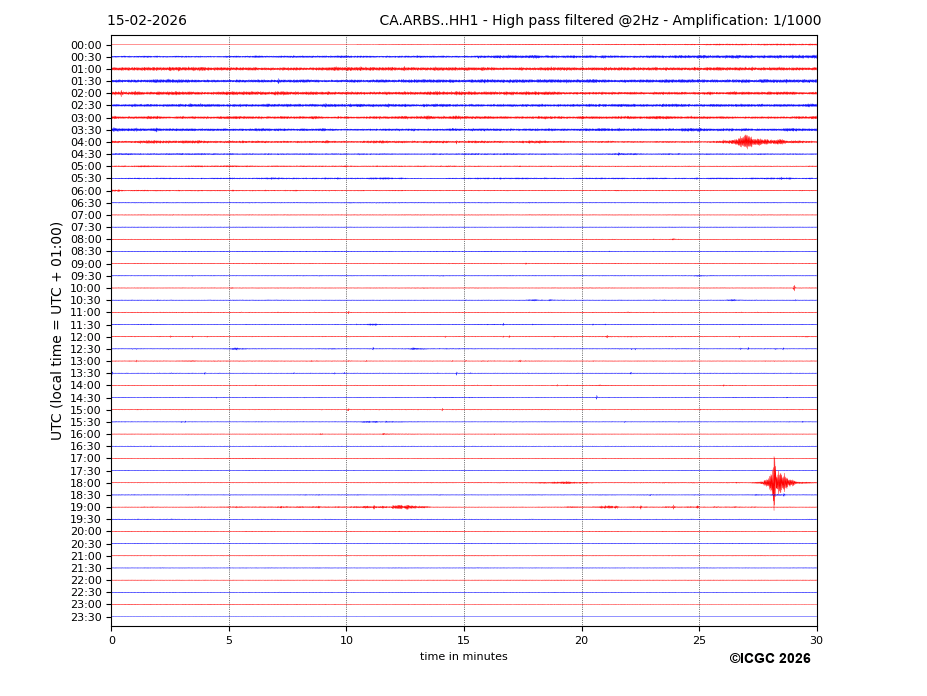This screenshot has width=927, height=696.
Task: Click the 15 tick on the x-axis
Action: (x=464, y=640)
